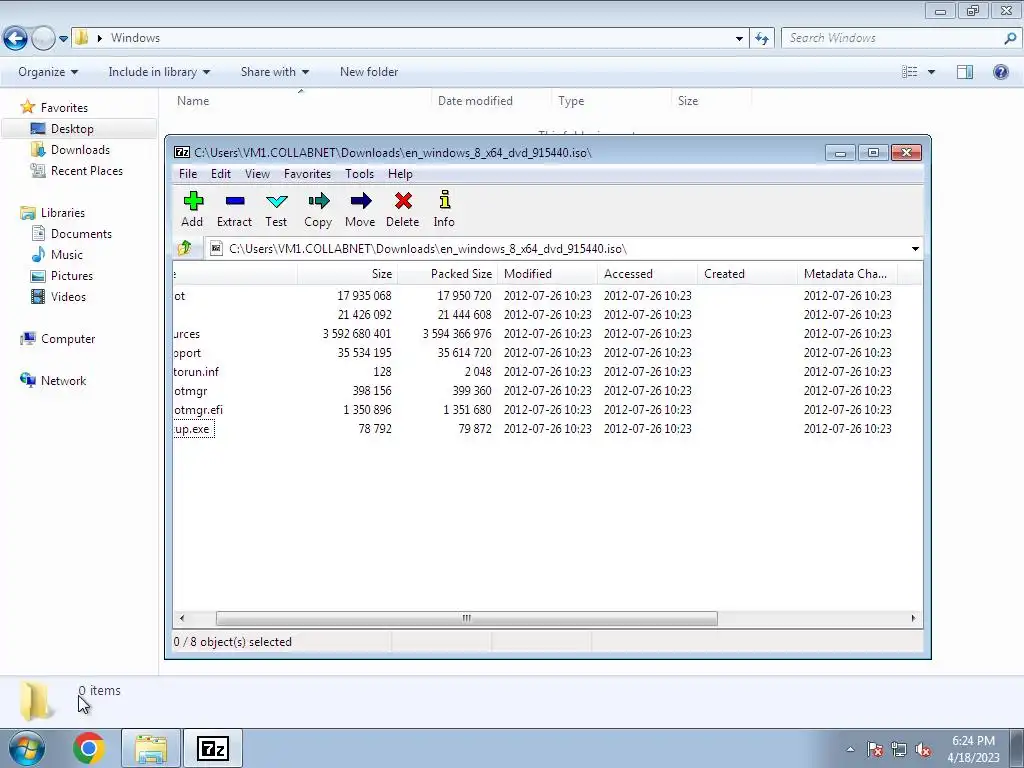Sort by Accessed column header

[647, 274]
